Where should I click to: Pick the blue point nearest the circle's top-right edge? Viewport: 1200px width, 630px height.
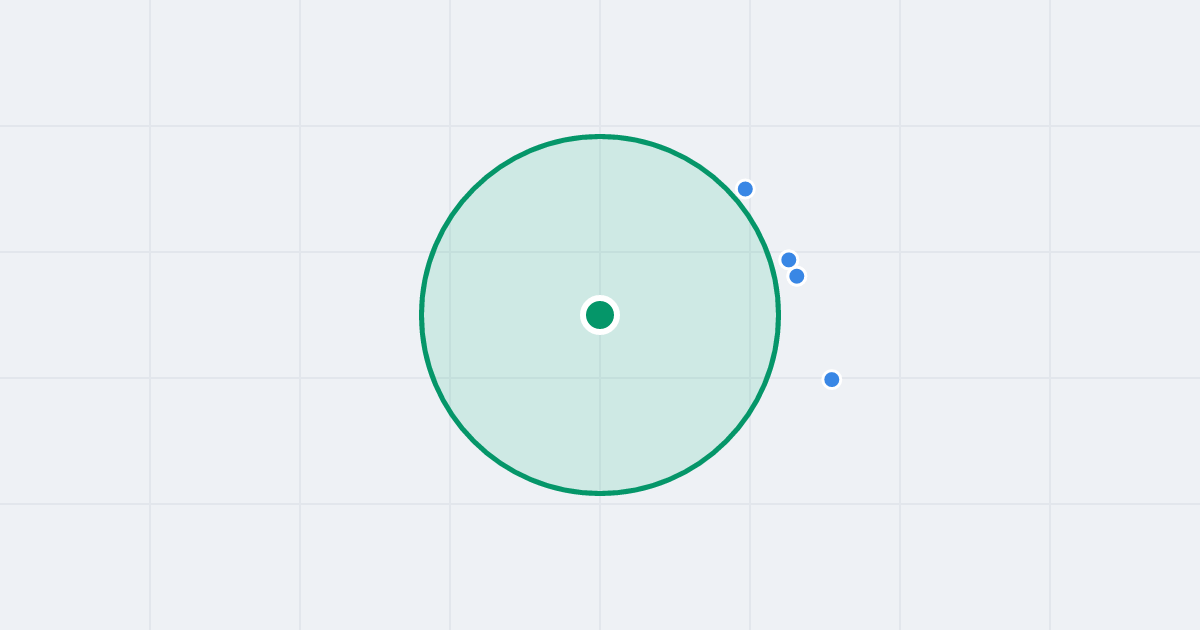[x=745, y=189]
